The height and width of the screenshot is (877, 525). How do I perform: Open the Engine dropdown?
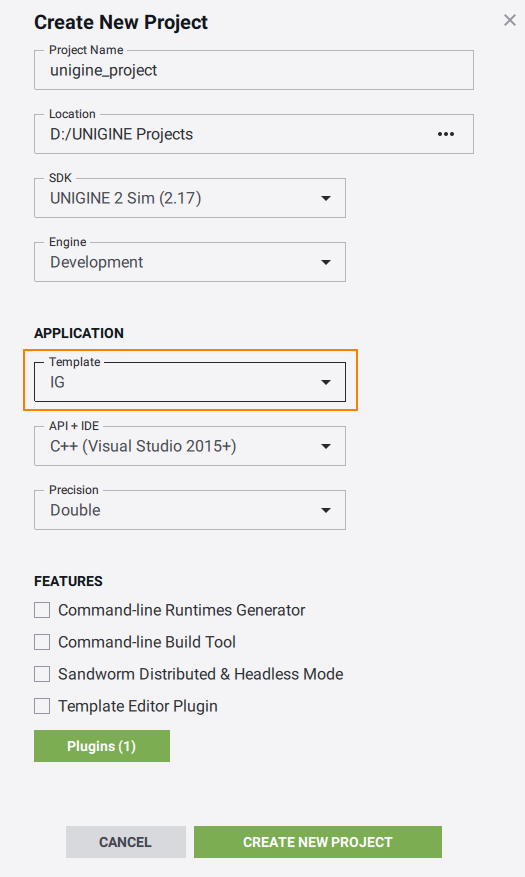[x=190, y=262]
